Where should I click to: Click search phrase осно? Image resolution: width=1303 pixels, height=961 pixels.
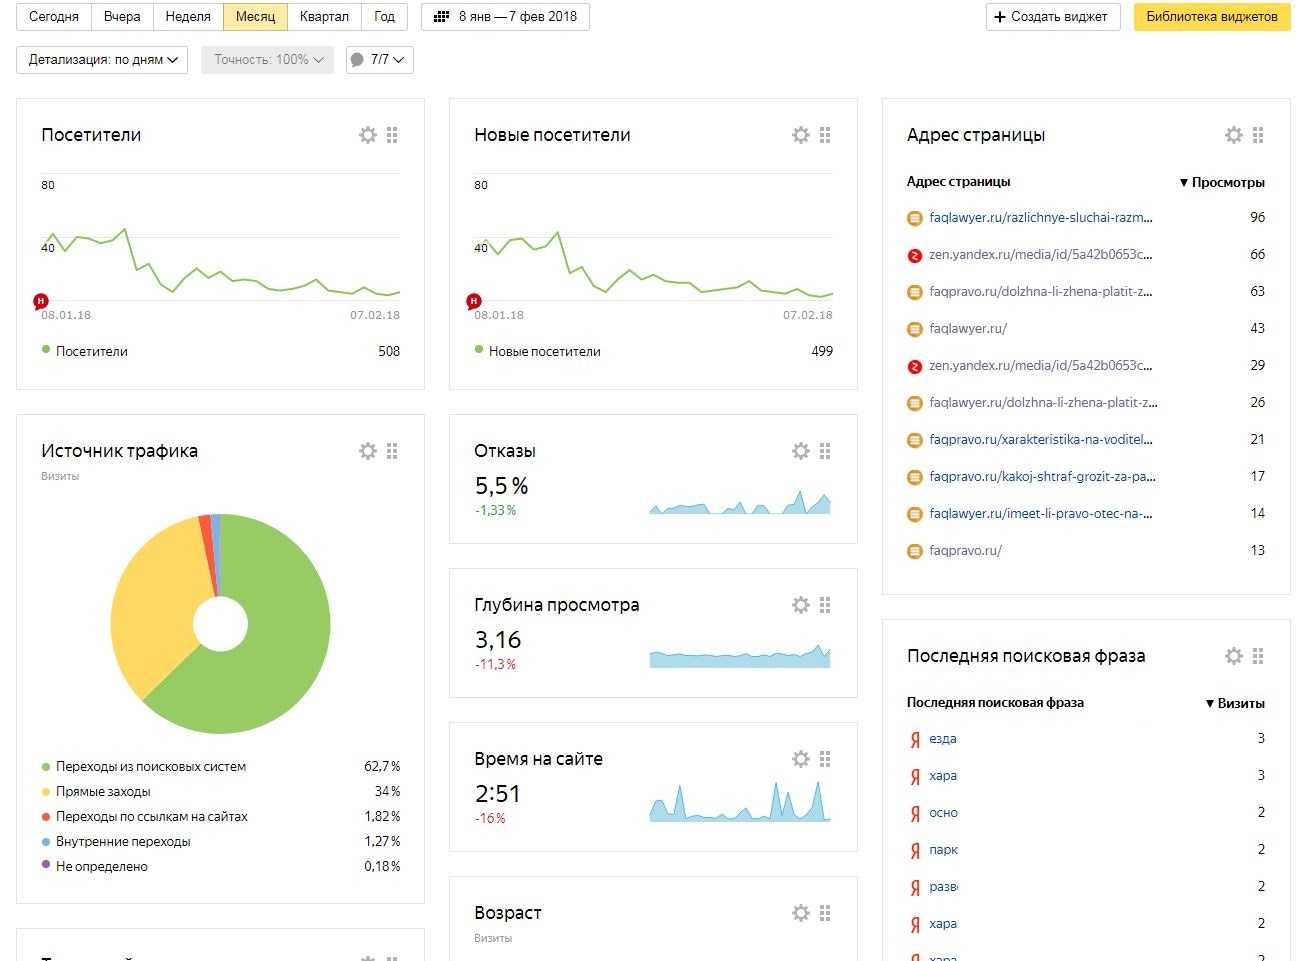(x=943, y=813)
